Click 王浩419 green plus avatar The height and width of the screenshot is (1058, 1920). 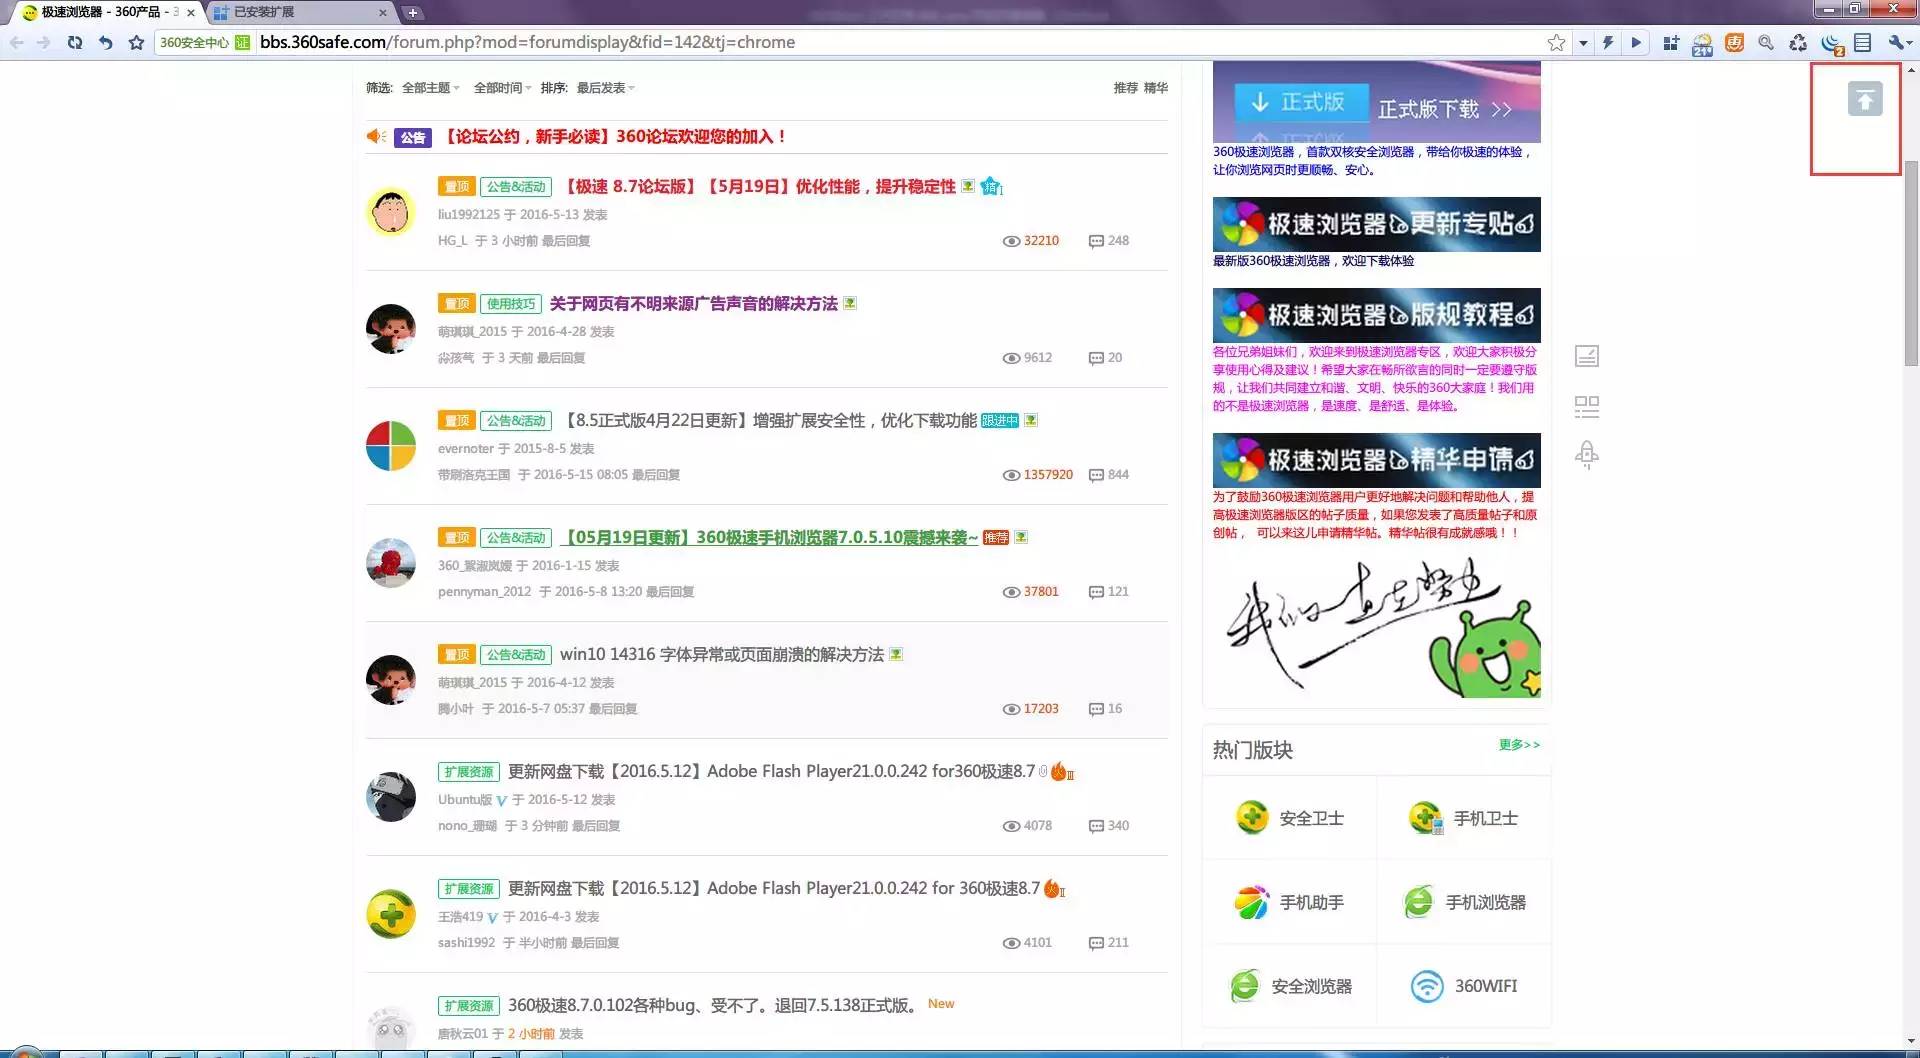[391, 914]
